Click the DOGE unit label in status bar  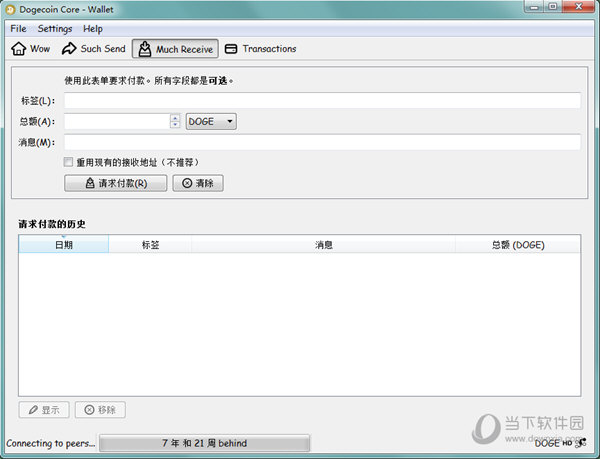point(547,443)
